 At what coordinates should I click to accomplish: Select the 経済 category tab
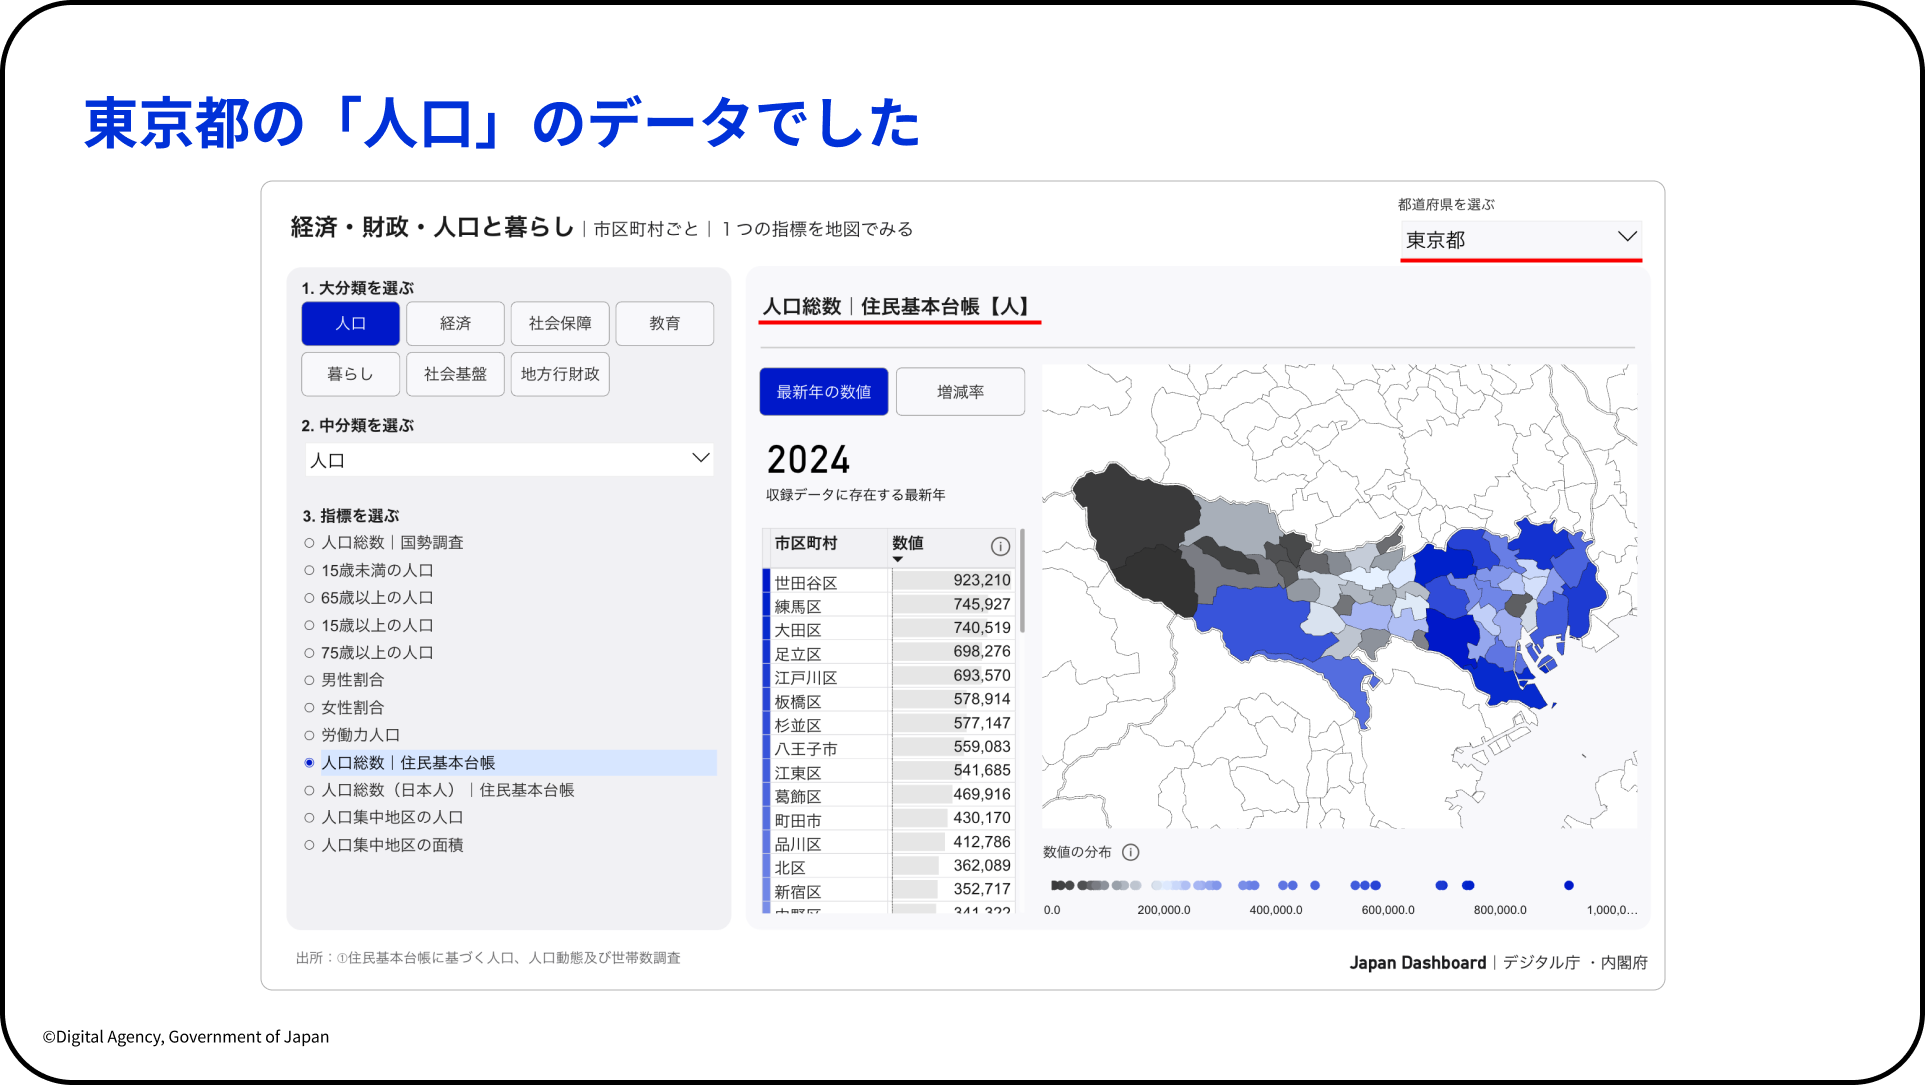pos(455,323)
